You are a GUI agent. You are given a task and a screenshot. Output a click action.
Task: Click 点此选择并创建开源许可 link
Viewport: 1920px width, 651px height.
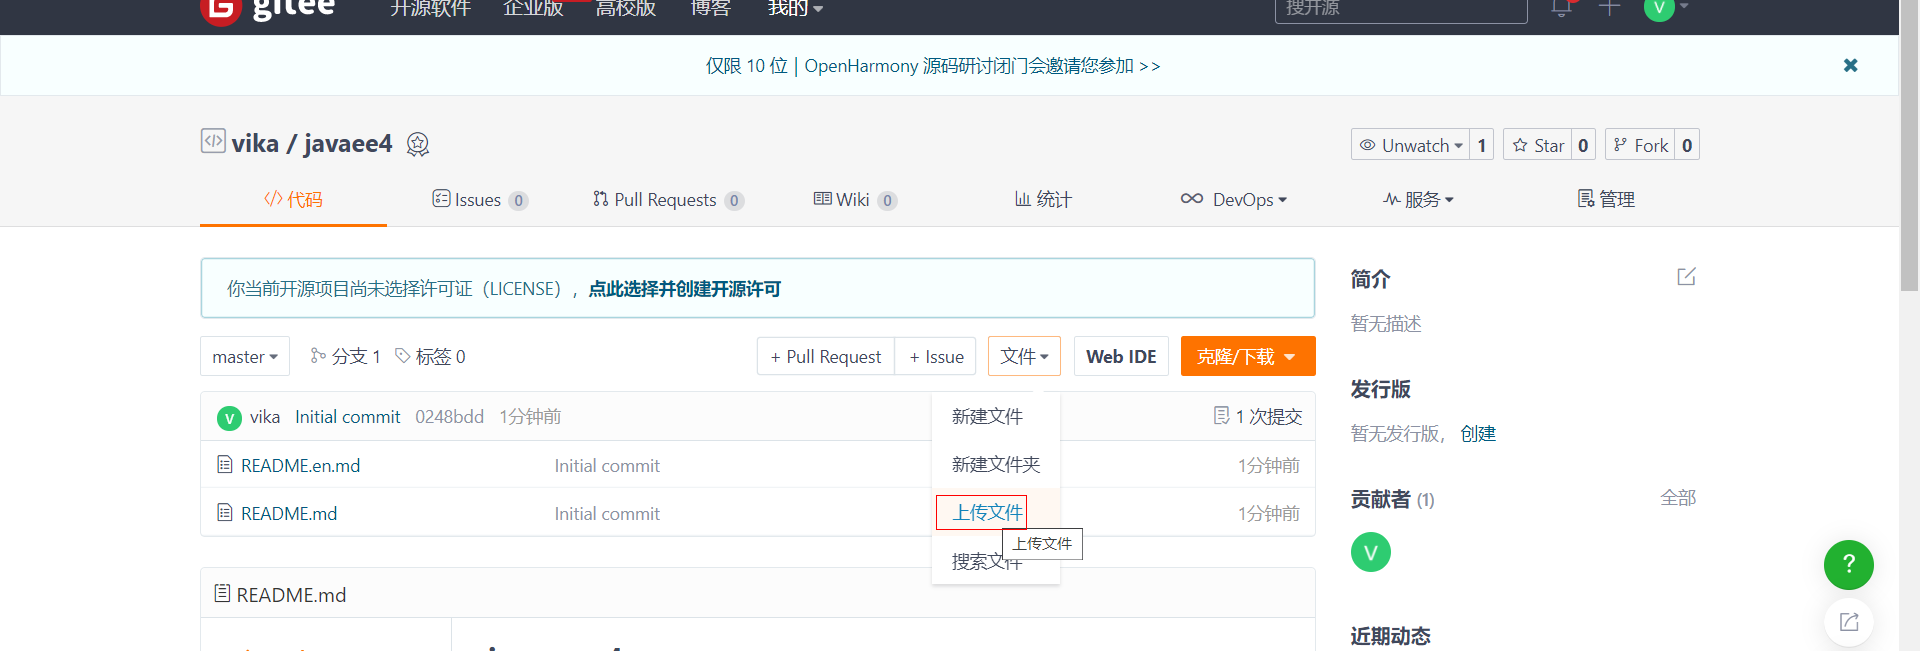pyautogui.click(x=685, y=289)
